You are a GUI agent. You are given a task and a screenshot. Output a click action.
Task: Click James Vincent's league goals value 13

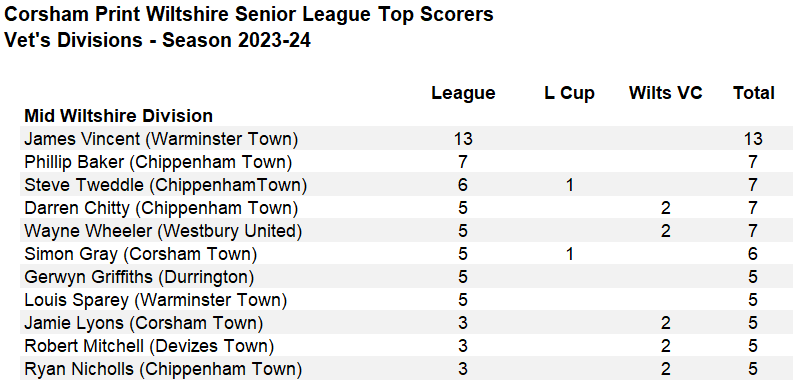(x=463, y=139)
